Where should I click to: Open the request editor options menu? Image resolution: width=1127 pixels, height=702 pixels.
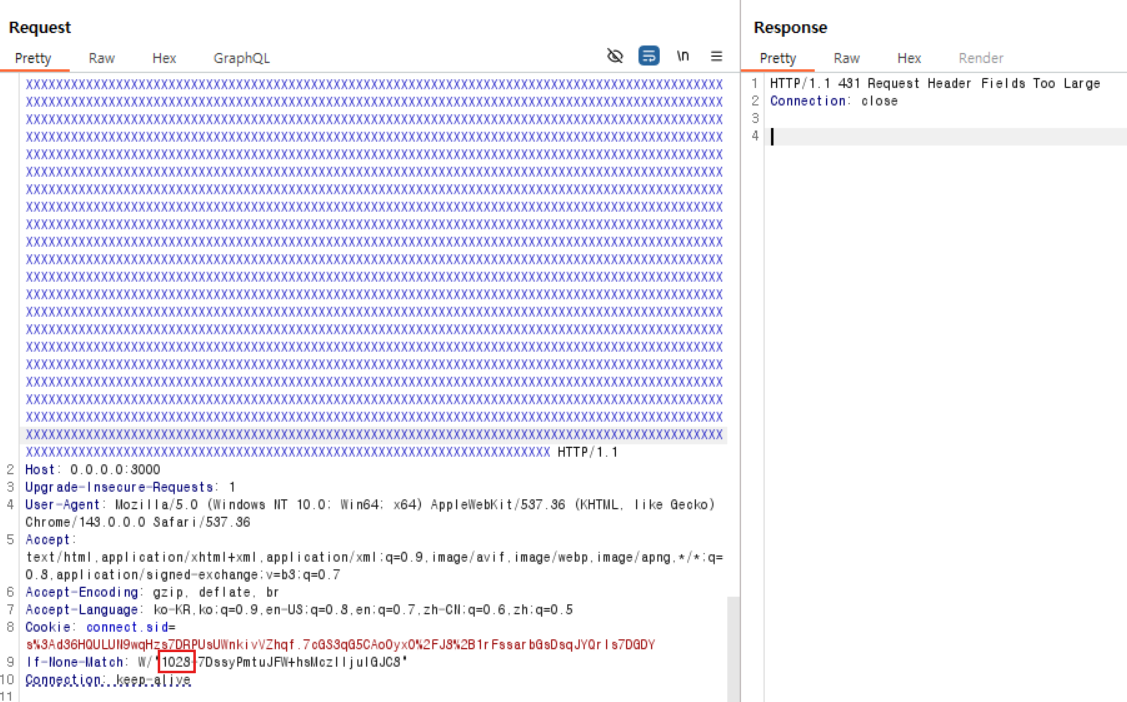click(716, 56)
